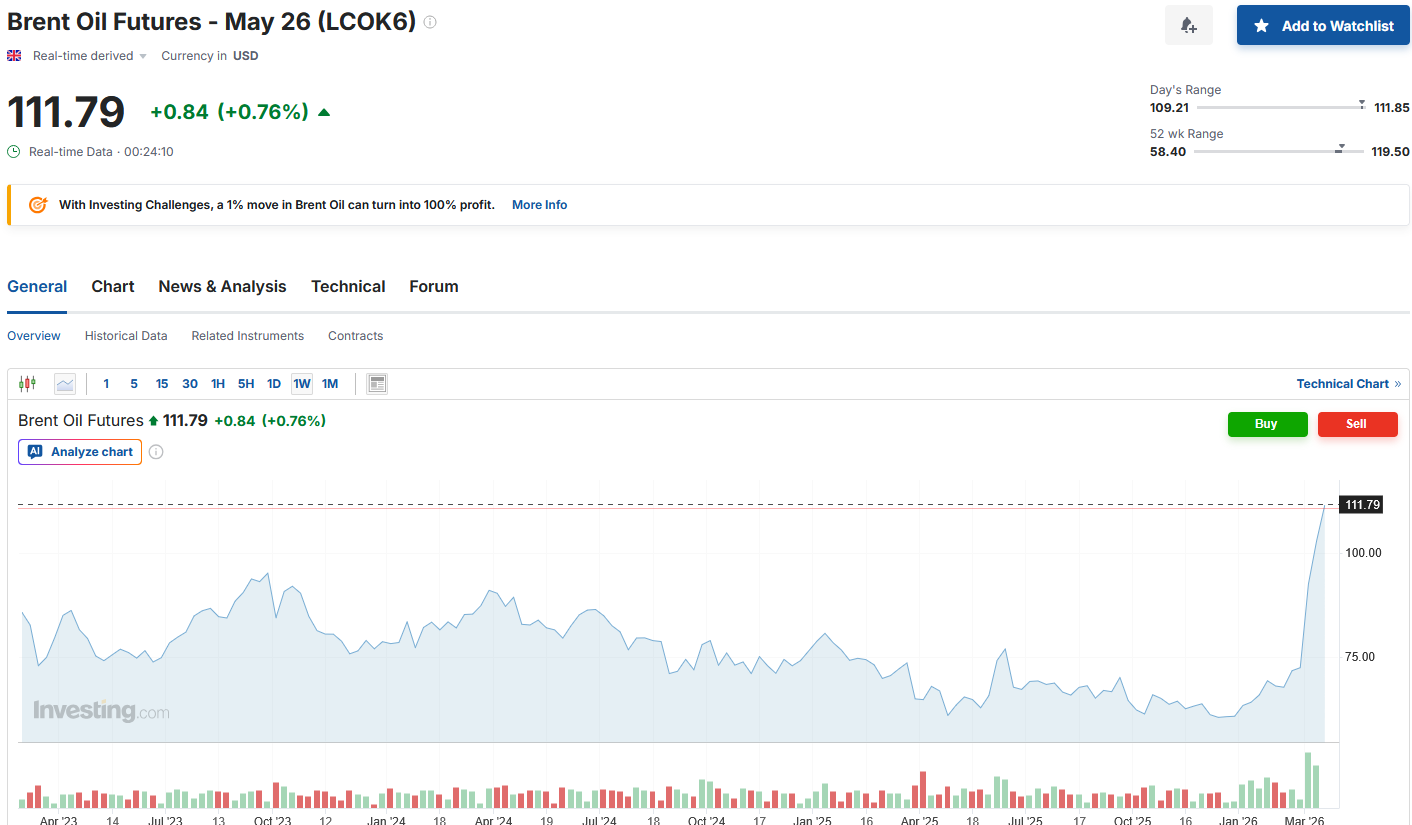
Task: Open the News & Analysis tab
Action: (222, 287)
